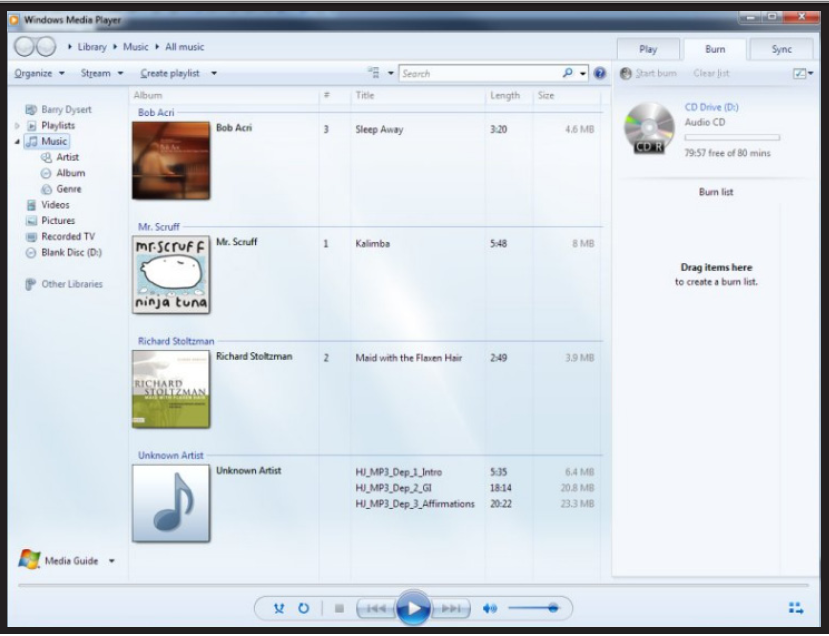This screenshot has height=636, width=829.
Task: Click the Search input field
Action: tap(480, 73)
